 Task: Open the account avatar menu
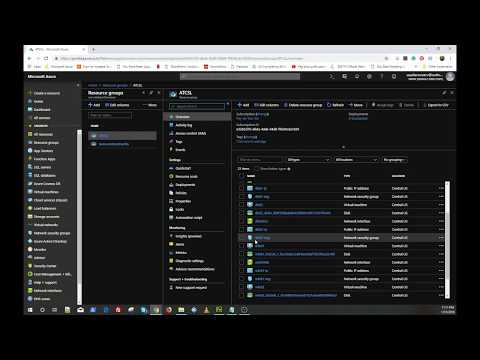[450, 77]
